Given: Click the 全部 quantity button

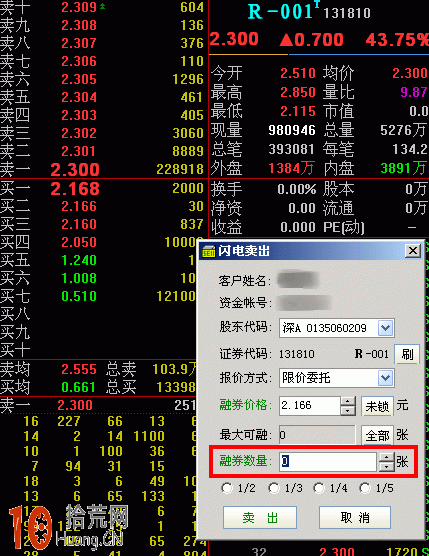Looking at the screenshot, I should point(377,435).
